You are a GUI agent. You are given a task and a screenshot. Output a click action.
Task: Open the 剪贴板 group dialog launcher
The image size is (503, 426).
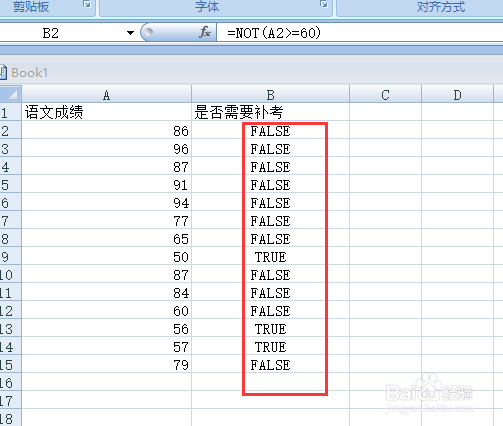(x=87, y=4)
